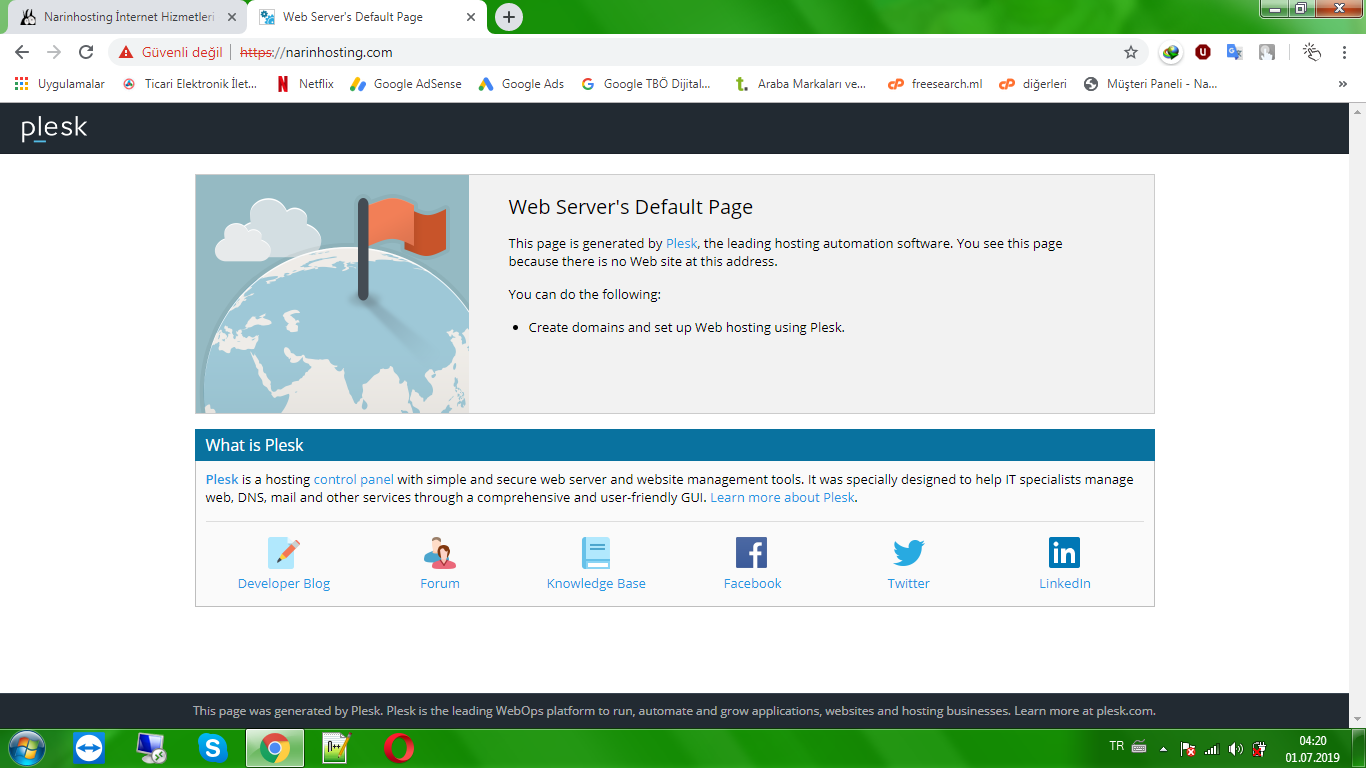Open the TR input language selector
This screenshot has width=1366, height=768.
(1117, 746)
